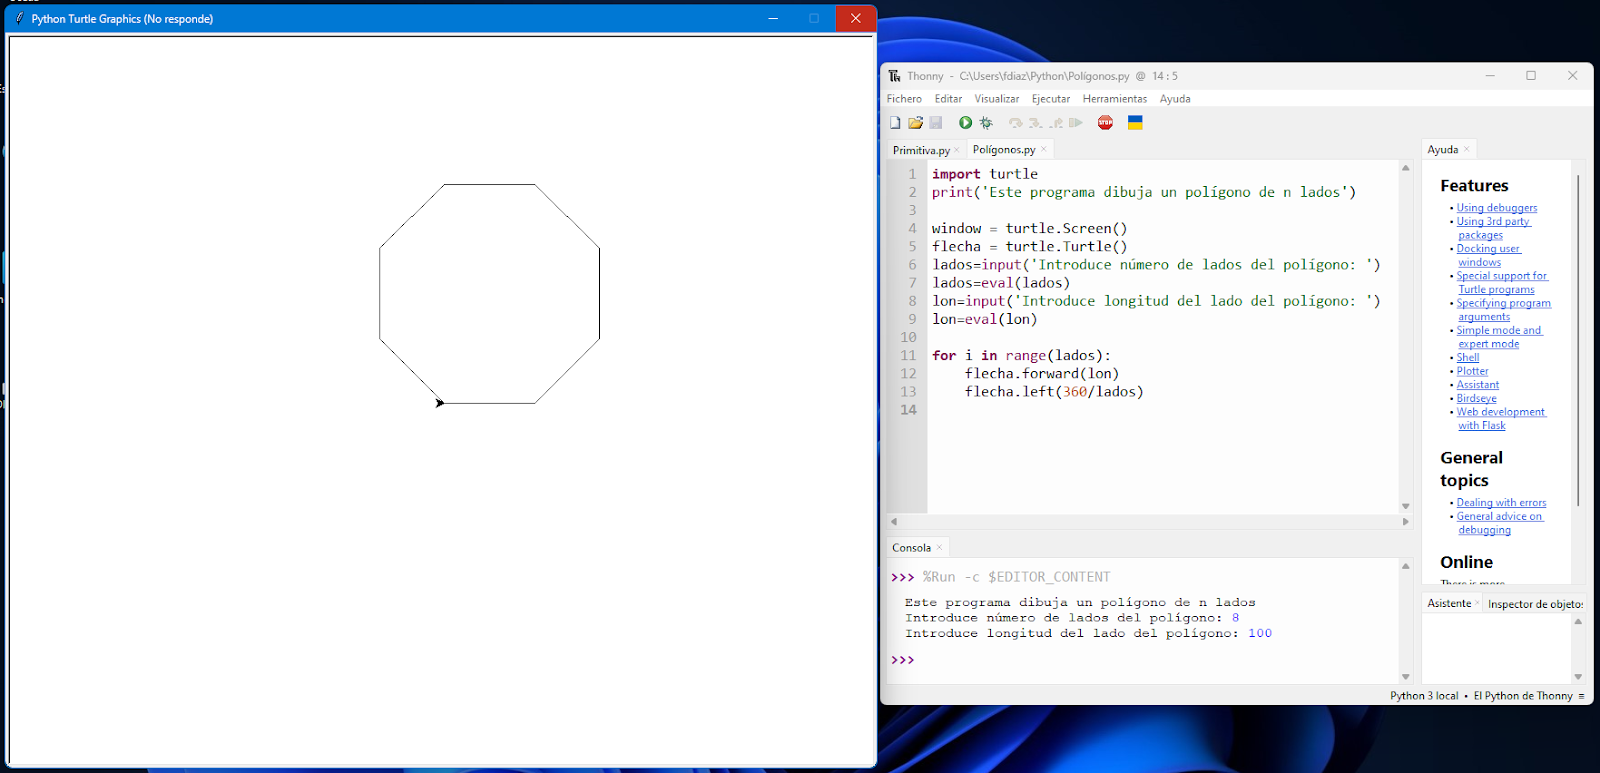Image resolution: width=1600 pixels, height=773 pixels.
Task: Click line 12 'flecha.forward(lon)' in editor
Action: [x=1041, y=374]
